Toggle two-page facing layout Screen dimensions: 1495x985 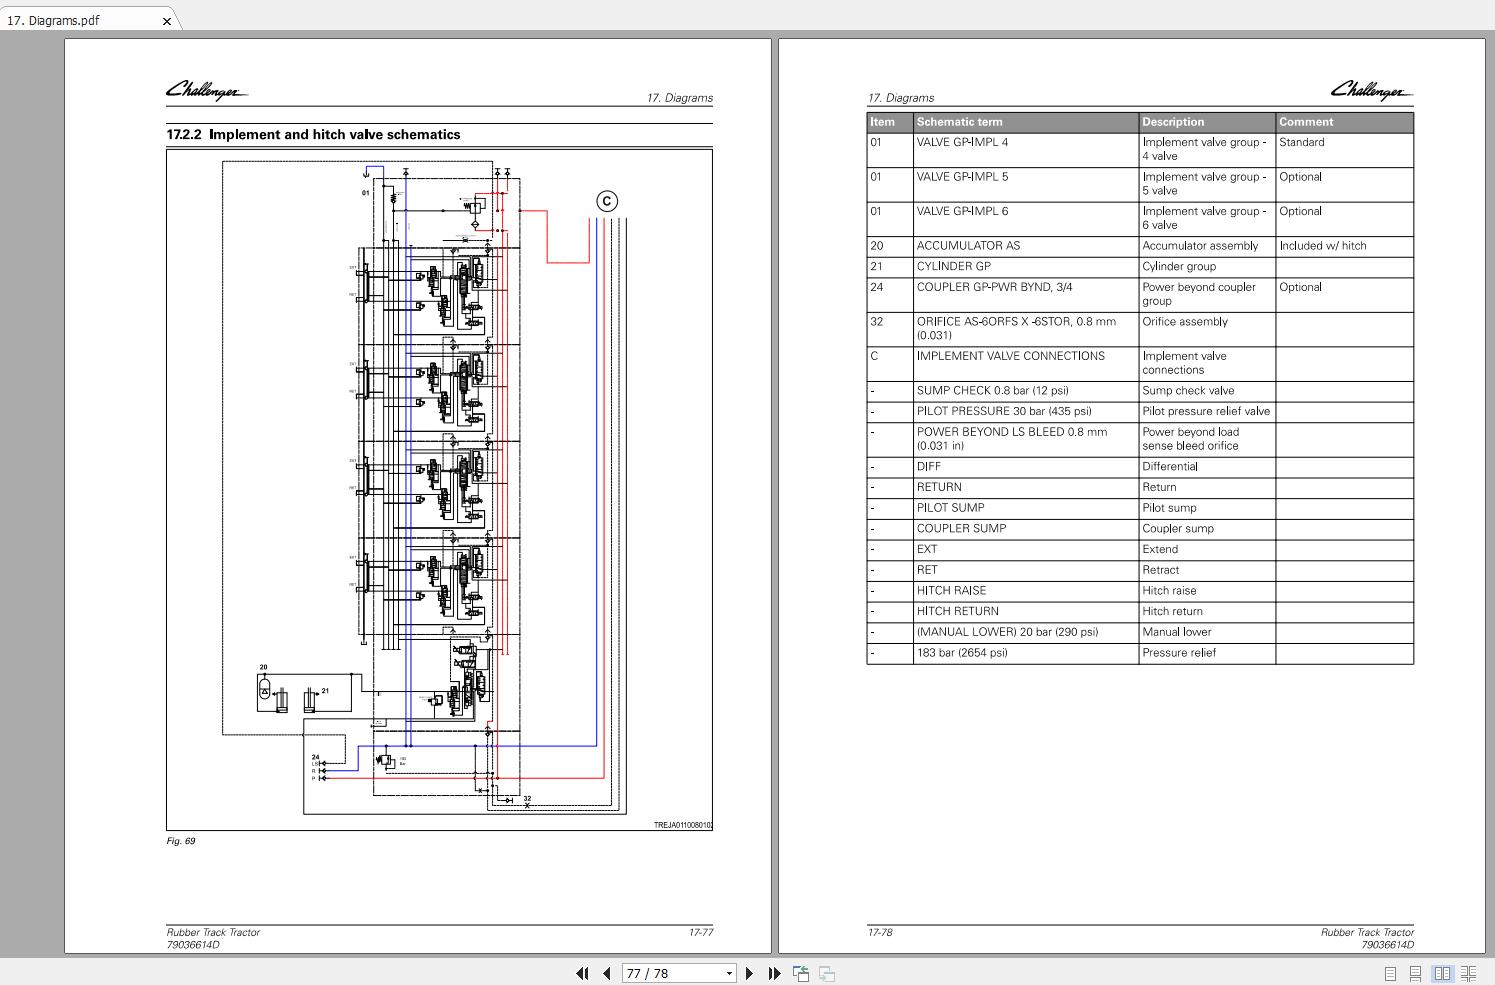tap(1442, 973)
